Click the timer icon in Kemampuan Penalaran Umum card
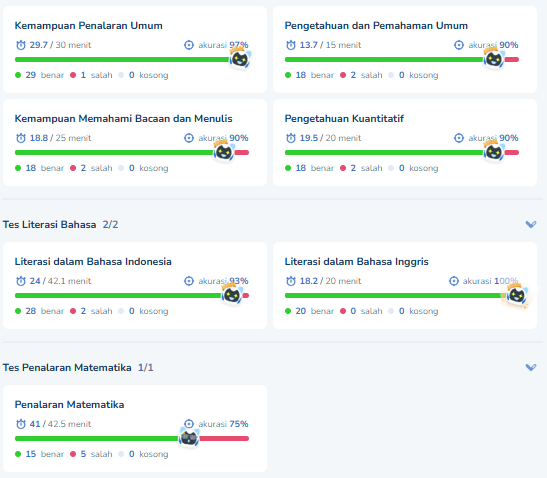 [x=21, y=45]
